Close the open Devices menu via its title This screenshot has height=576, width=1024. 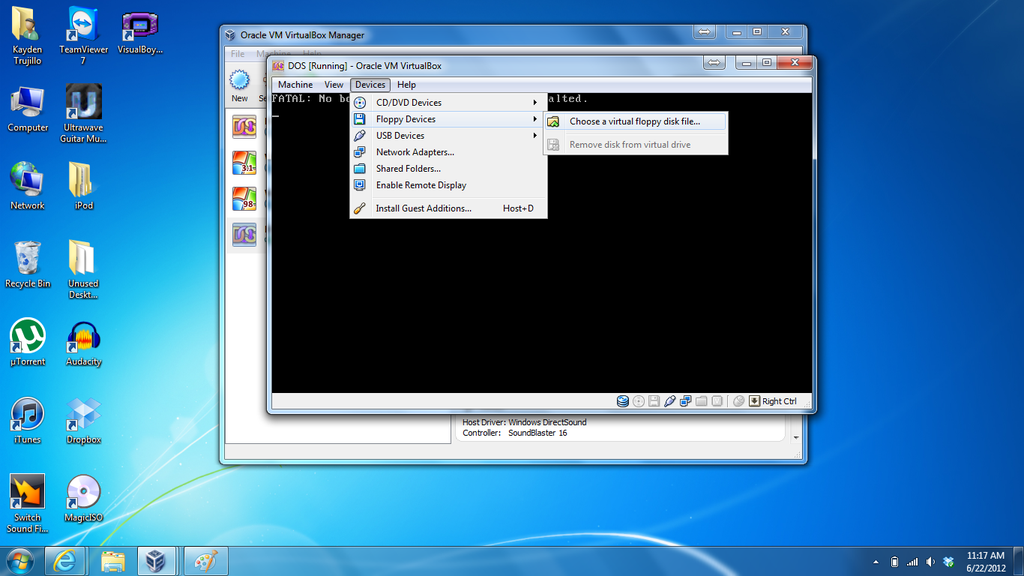370,85
